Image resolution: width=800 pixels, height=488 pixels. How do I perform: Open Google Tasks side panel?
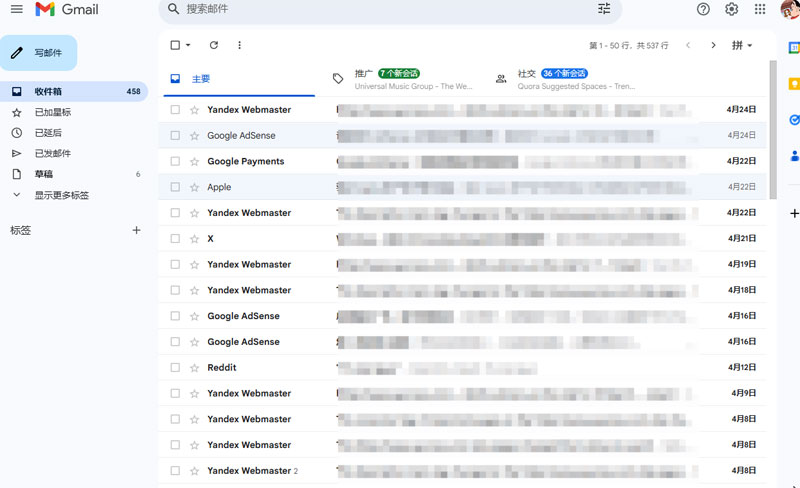point(794,119)
